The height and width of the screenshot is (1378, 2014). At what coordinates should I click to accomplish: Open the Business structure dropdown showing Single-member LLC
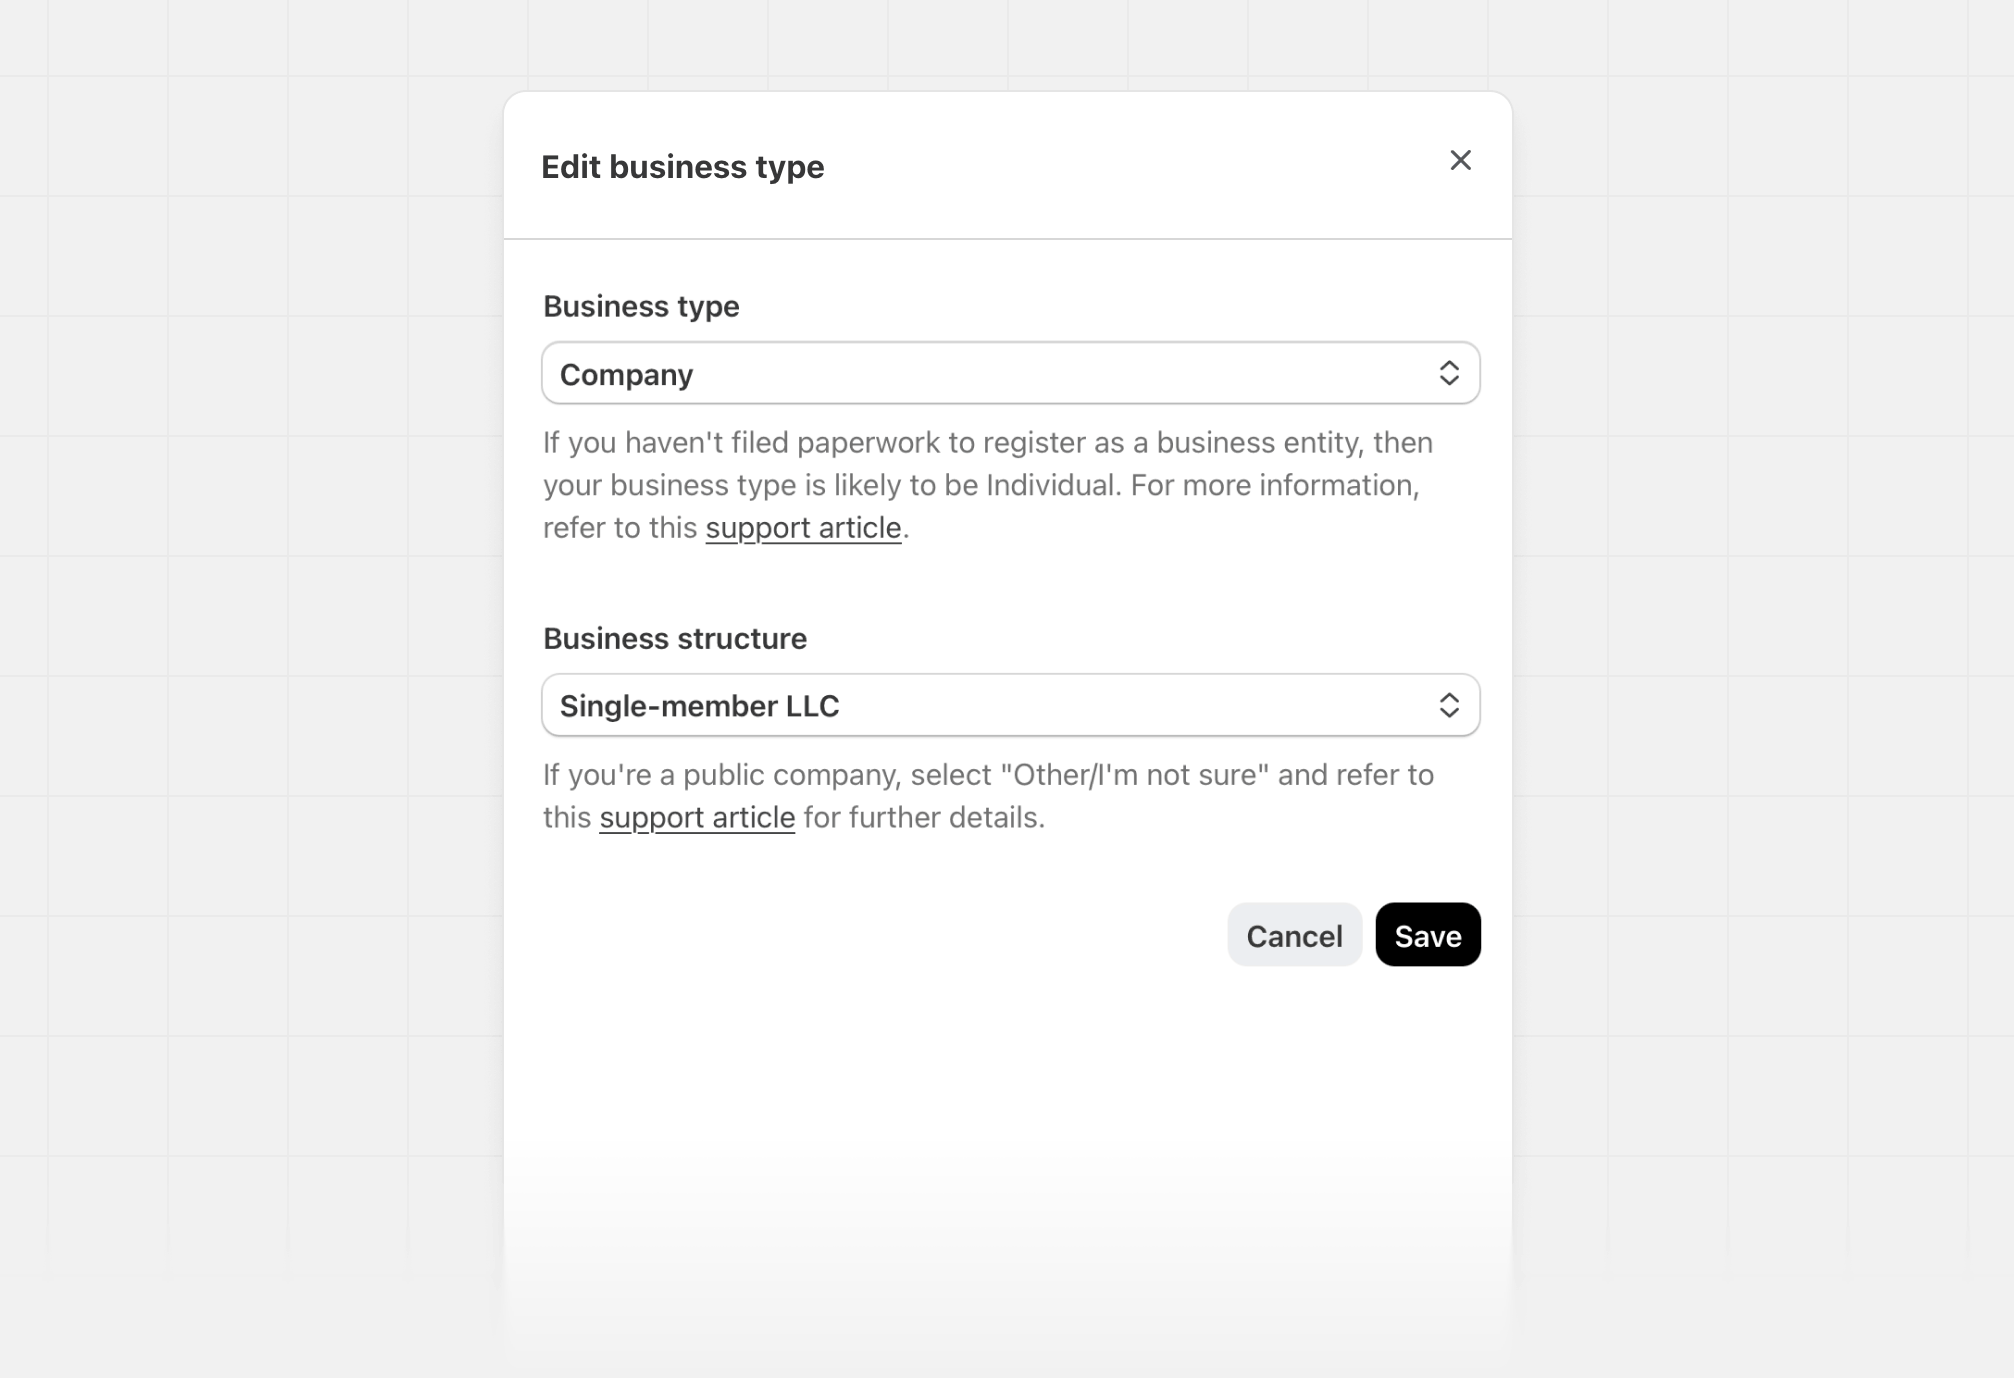coord(1010,705)
